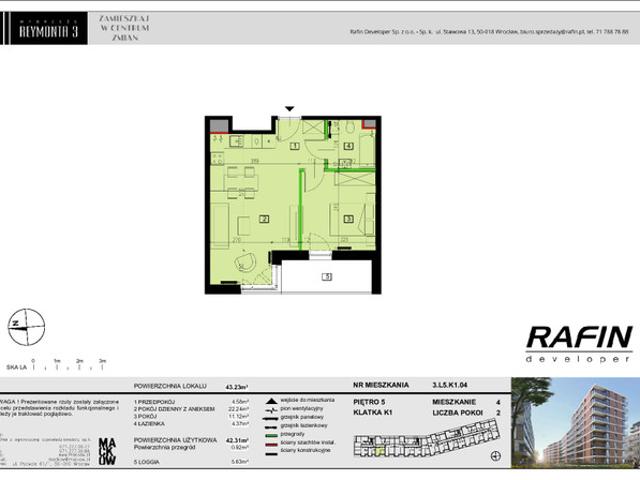The image size is (640, 480).
Task: Click the MAĆKÓW architect logo
Action: point(107,451)
